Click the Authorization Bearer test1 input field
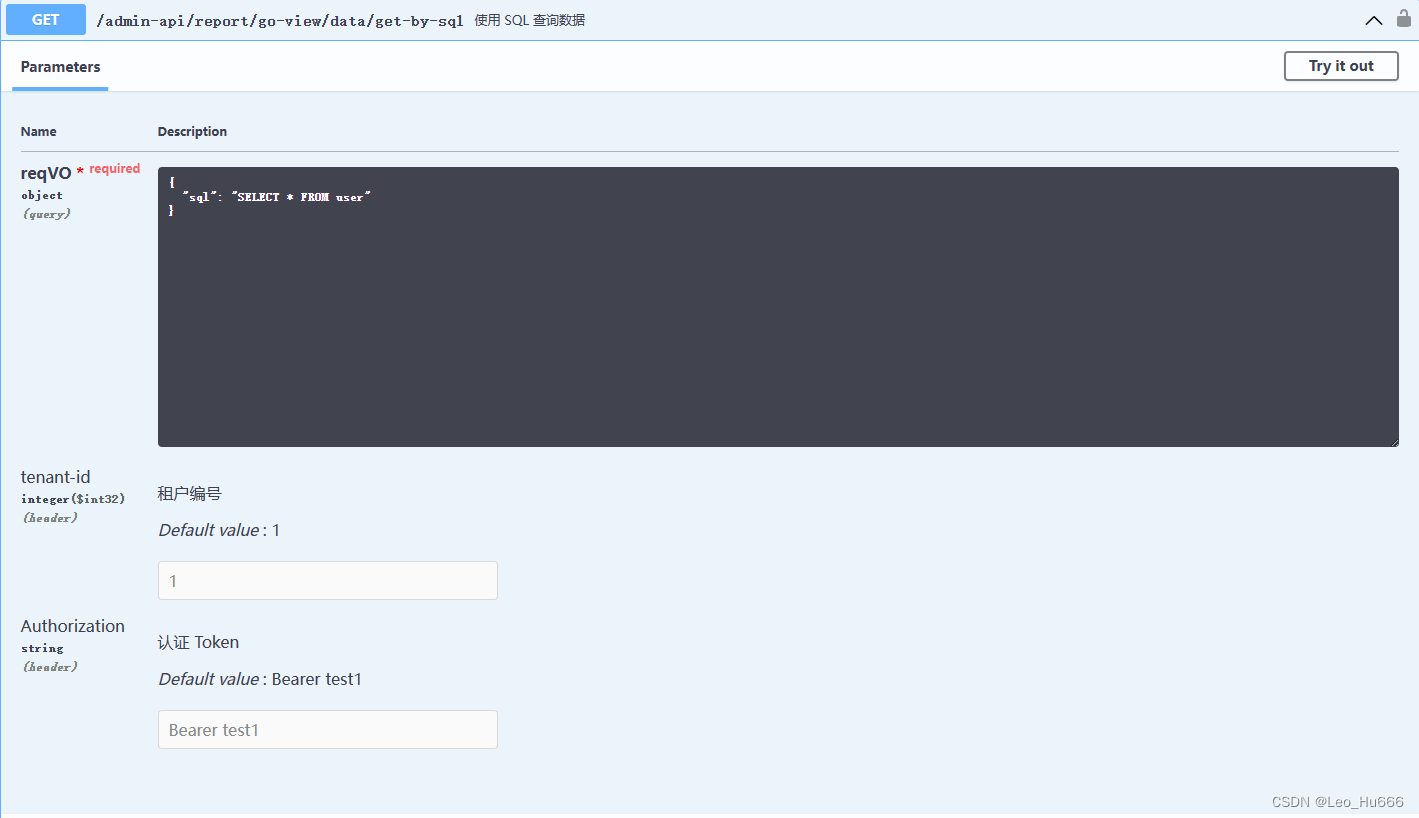 [327, 730]
